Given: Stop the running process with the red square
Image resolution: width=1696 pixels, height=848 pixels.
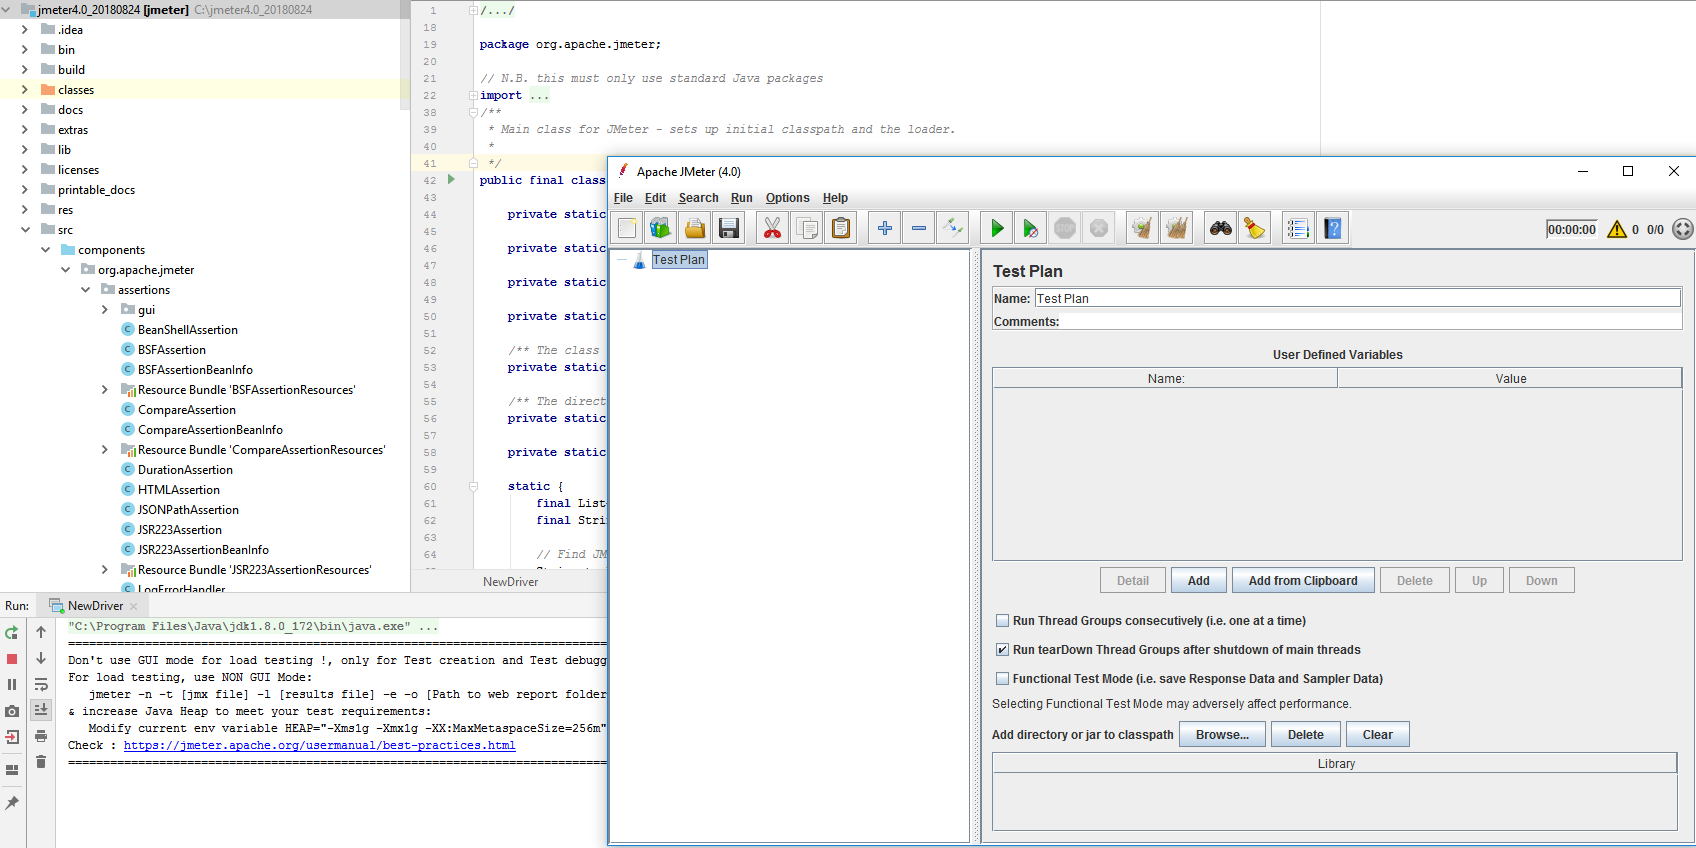Looking at the screenshot, I should 12,659.
